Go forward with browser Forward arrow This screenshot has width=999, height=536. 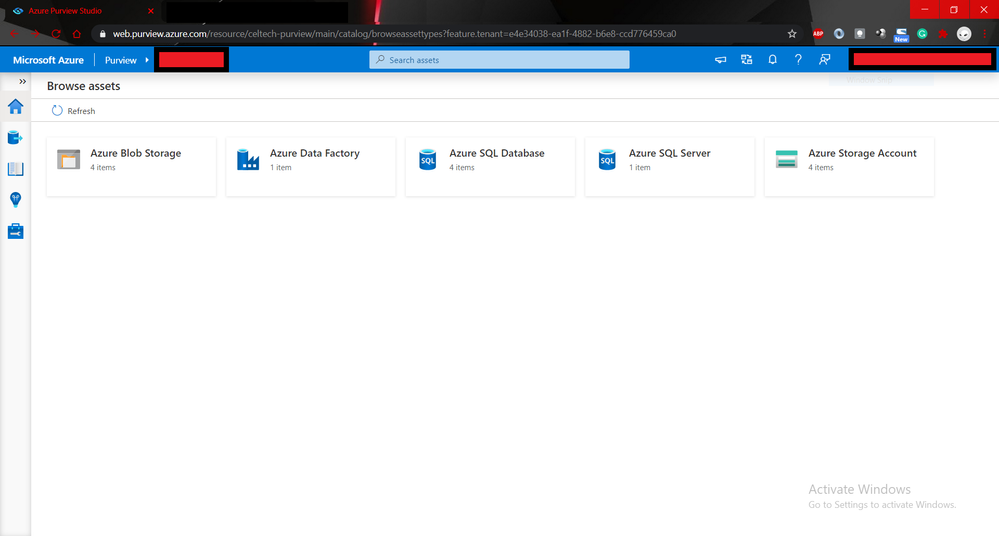(x=35, y=34)
